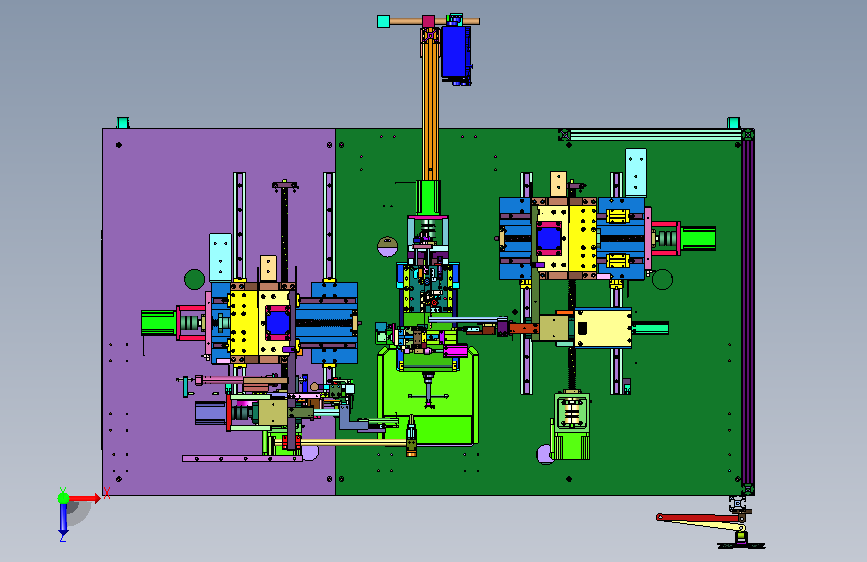The width and height of the screenshot is (867, 562).
Task: Pick the blue square inside left yellow block
Action: point(277,324)
